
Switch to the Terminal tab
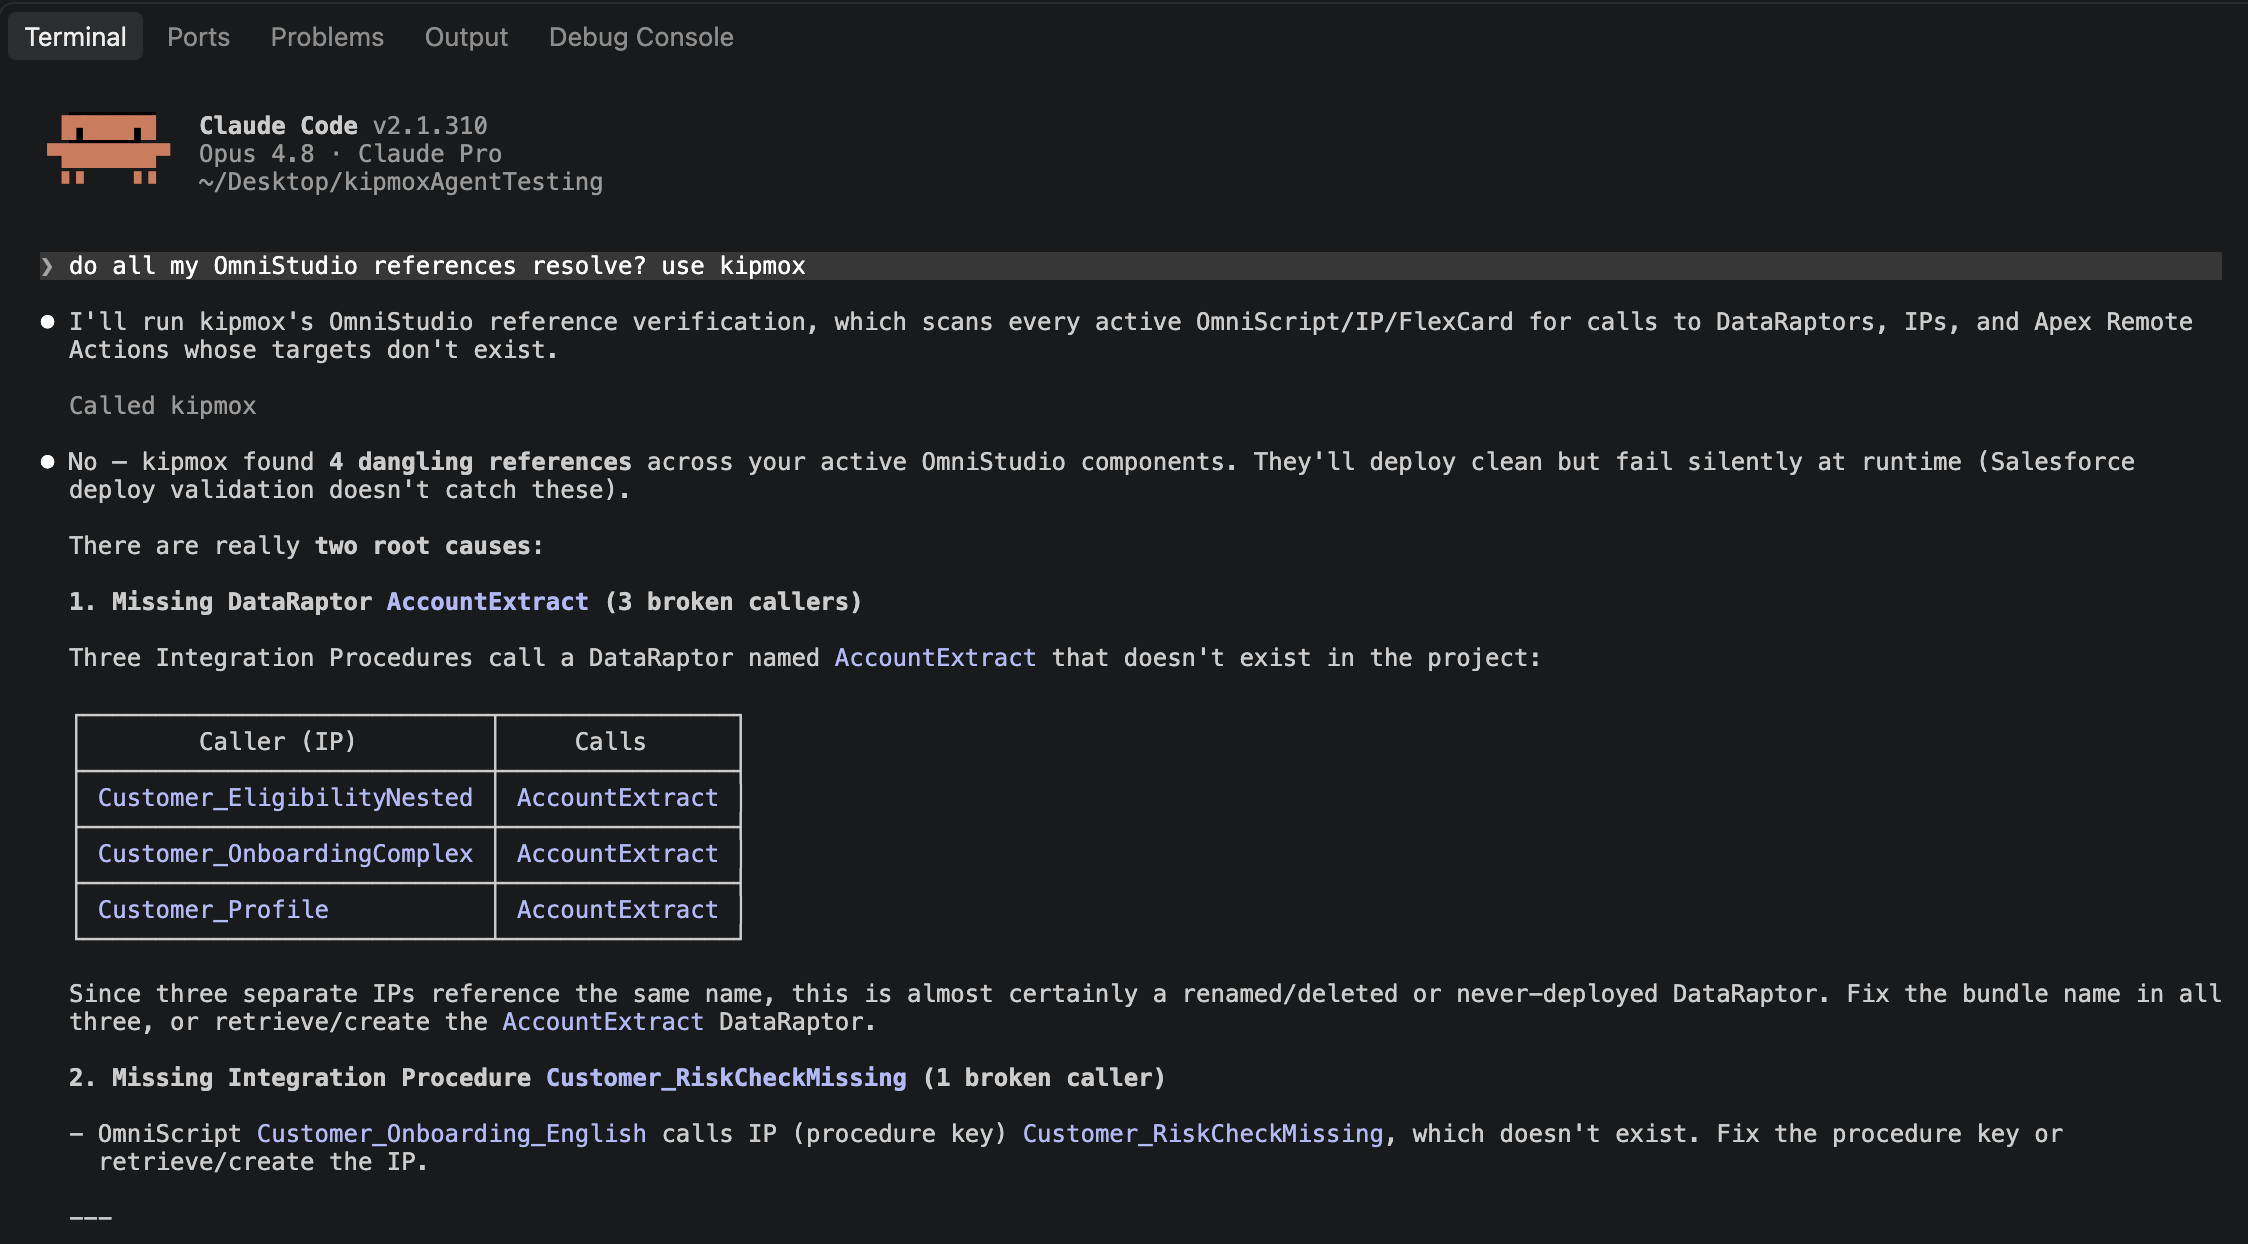tap(75, 37)
